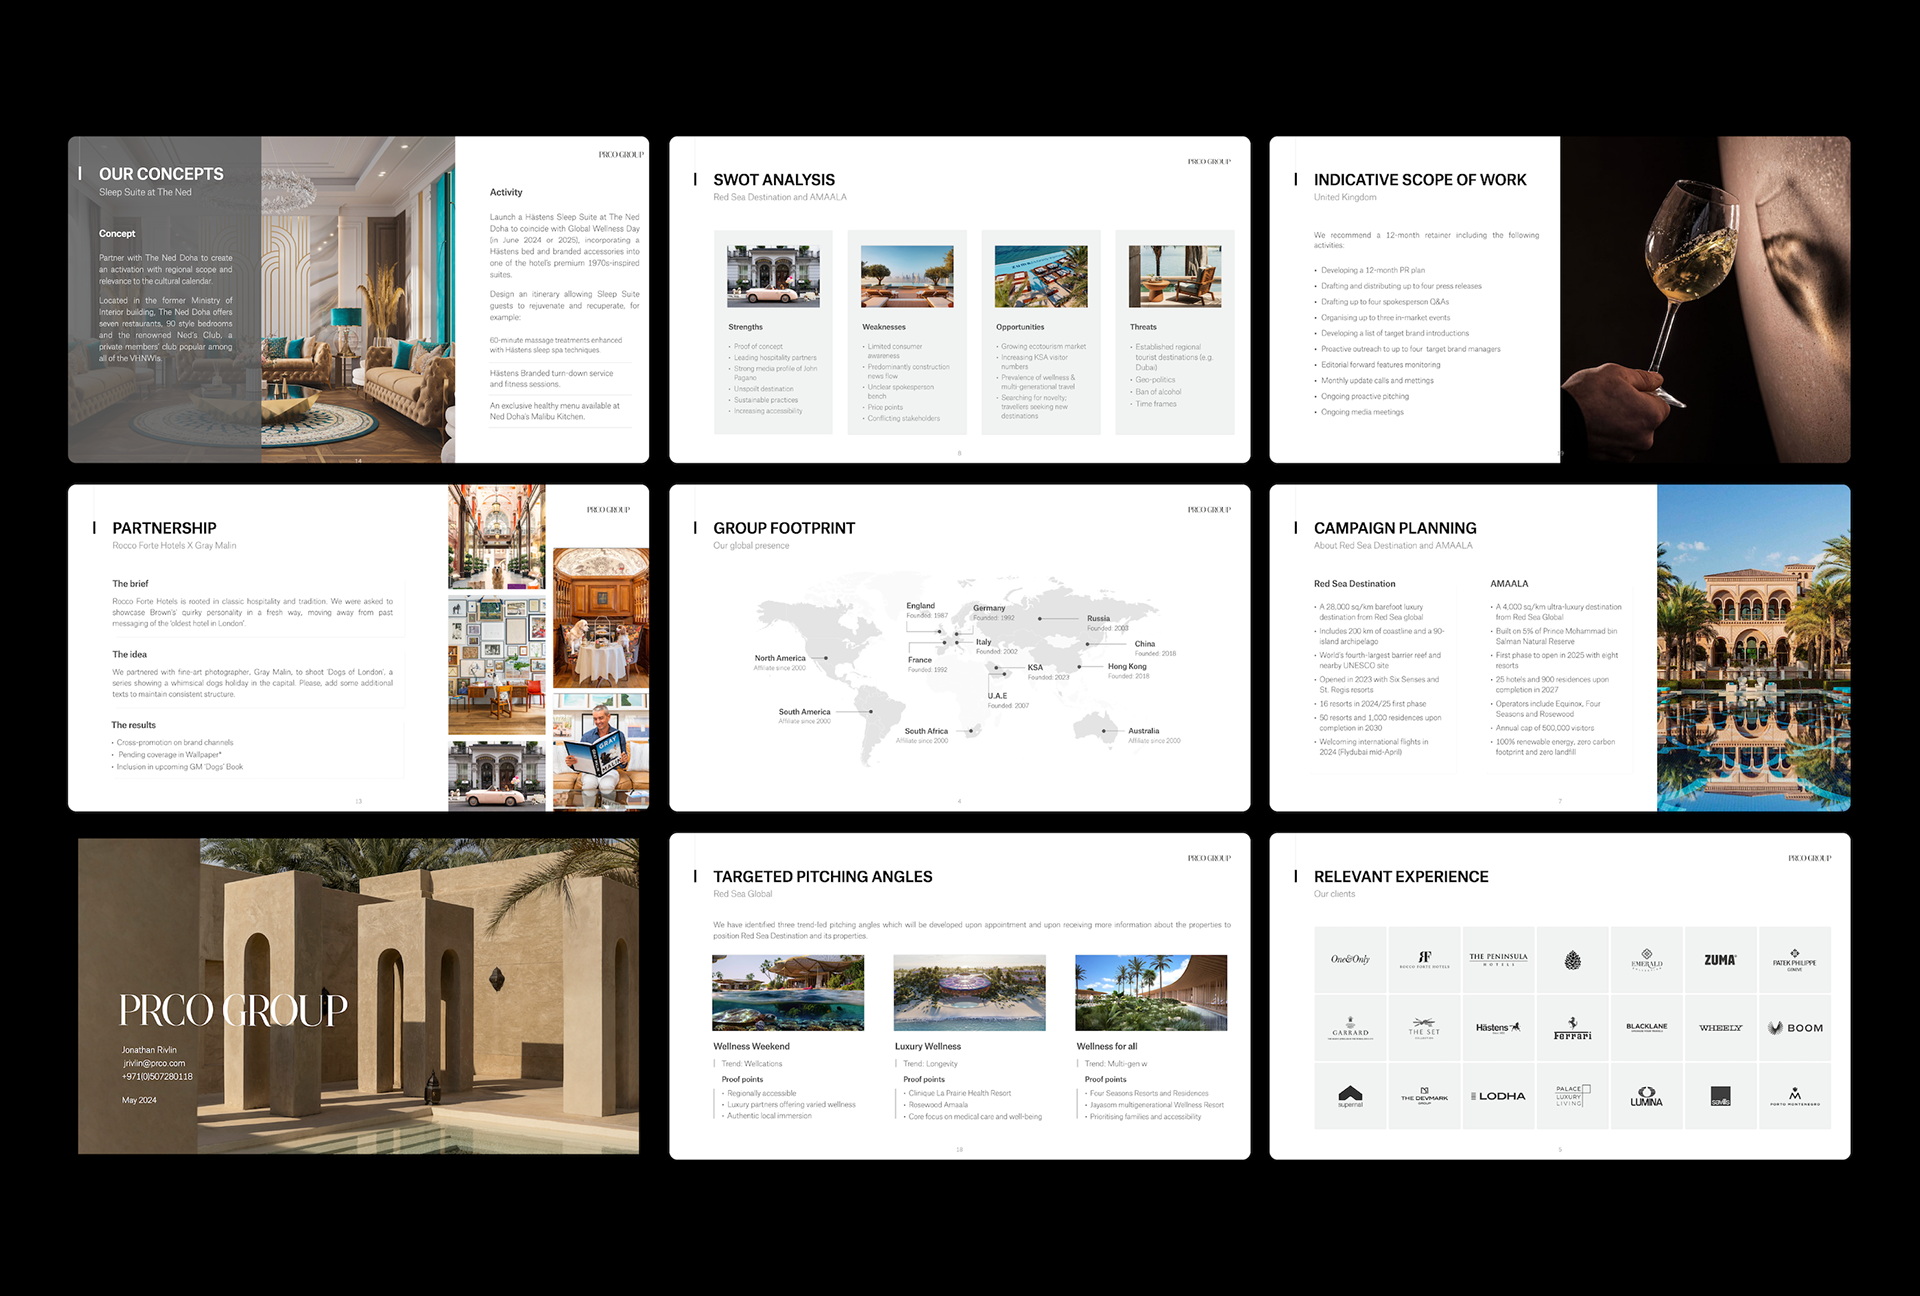Open the SWOT Analysis slide
The width and height of the screenshot is (1920, 1296).
coord(959,299)
